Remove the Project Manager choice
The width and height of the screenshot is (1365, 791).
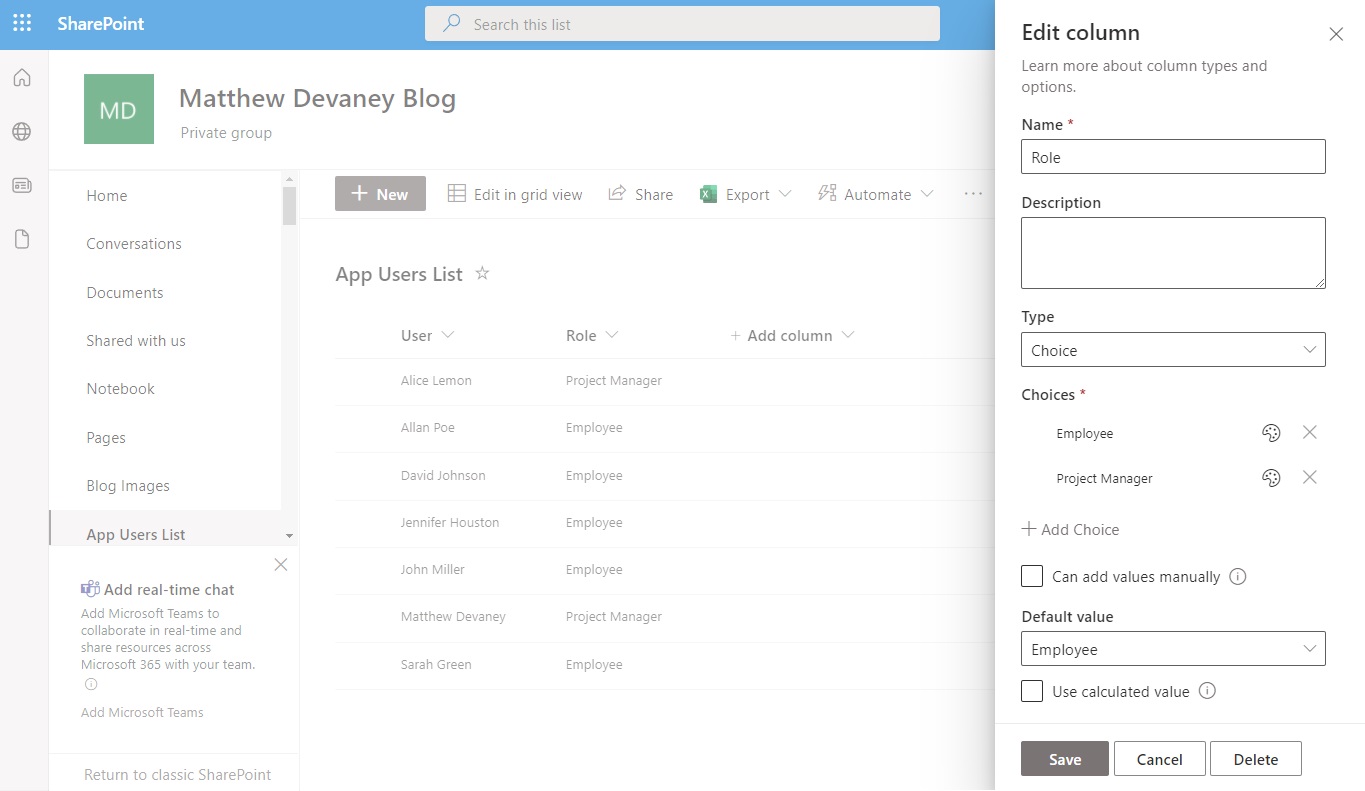1309,478
